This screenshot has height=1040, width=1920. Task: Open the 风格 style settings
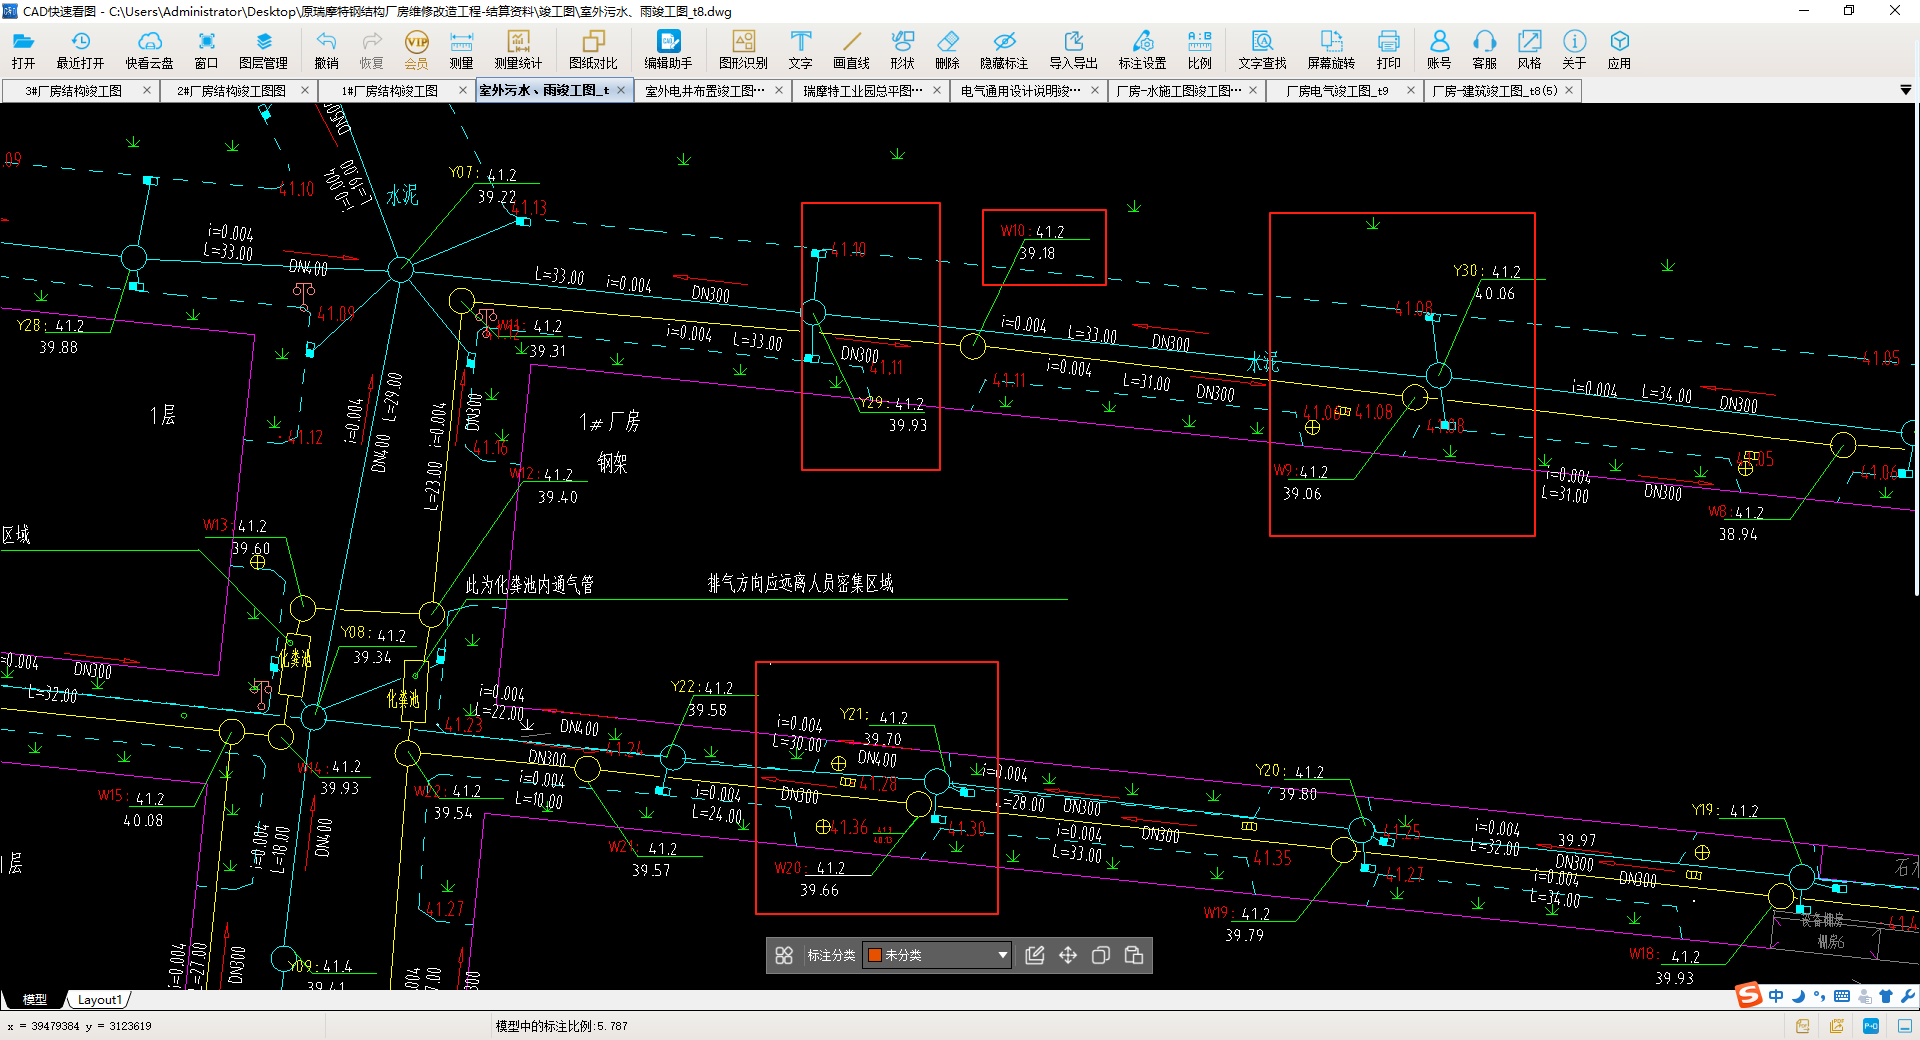(1529, 48)
